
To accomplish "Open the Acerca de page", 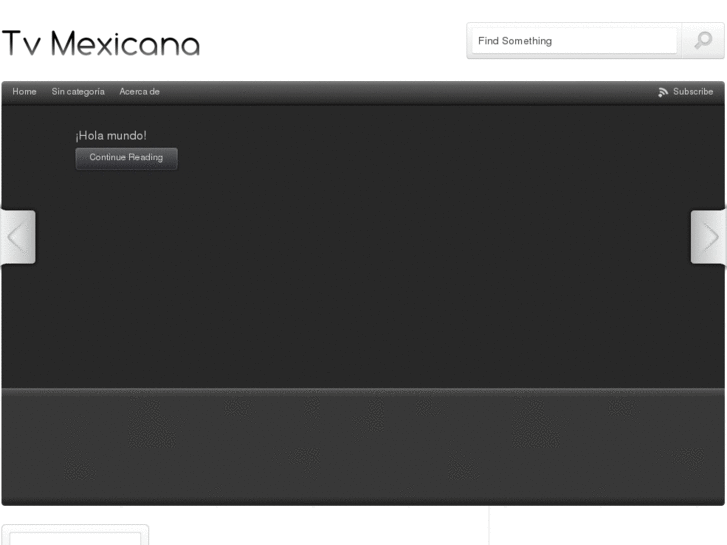I will click(139, 91).
